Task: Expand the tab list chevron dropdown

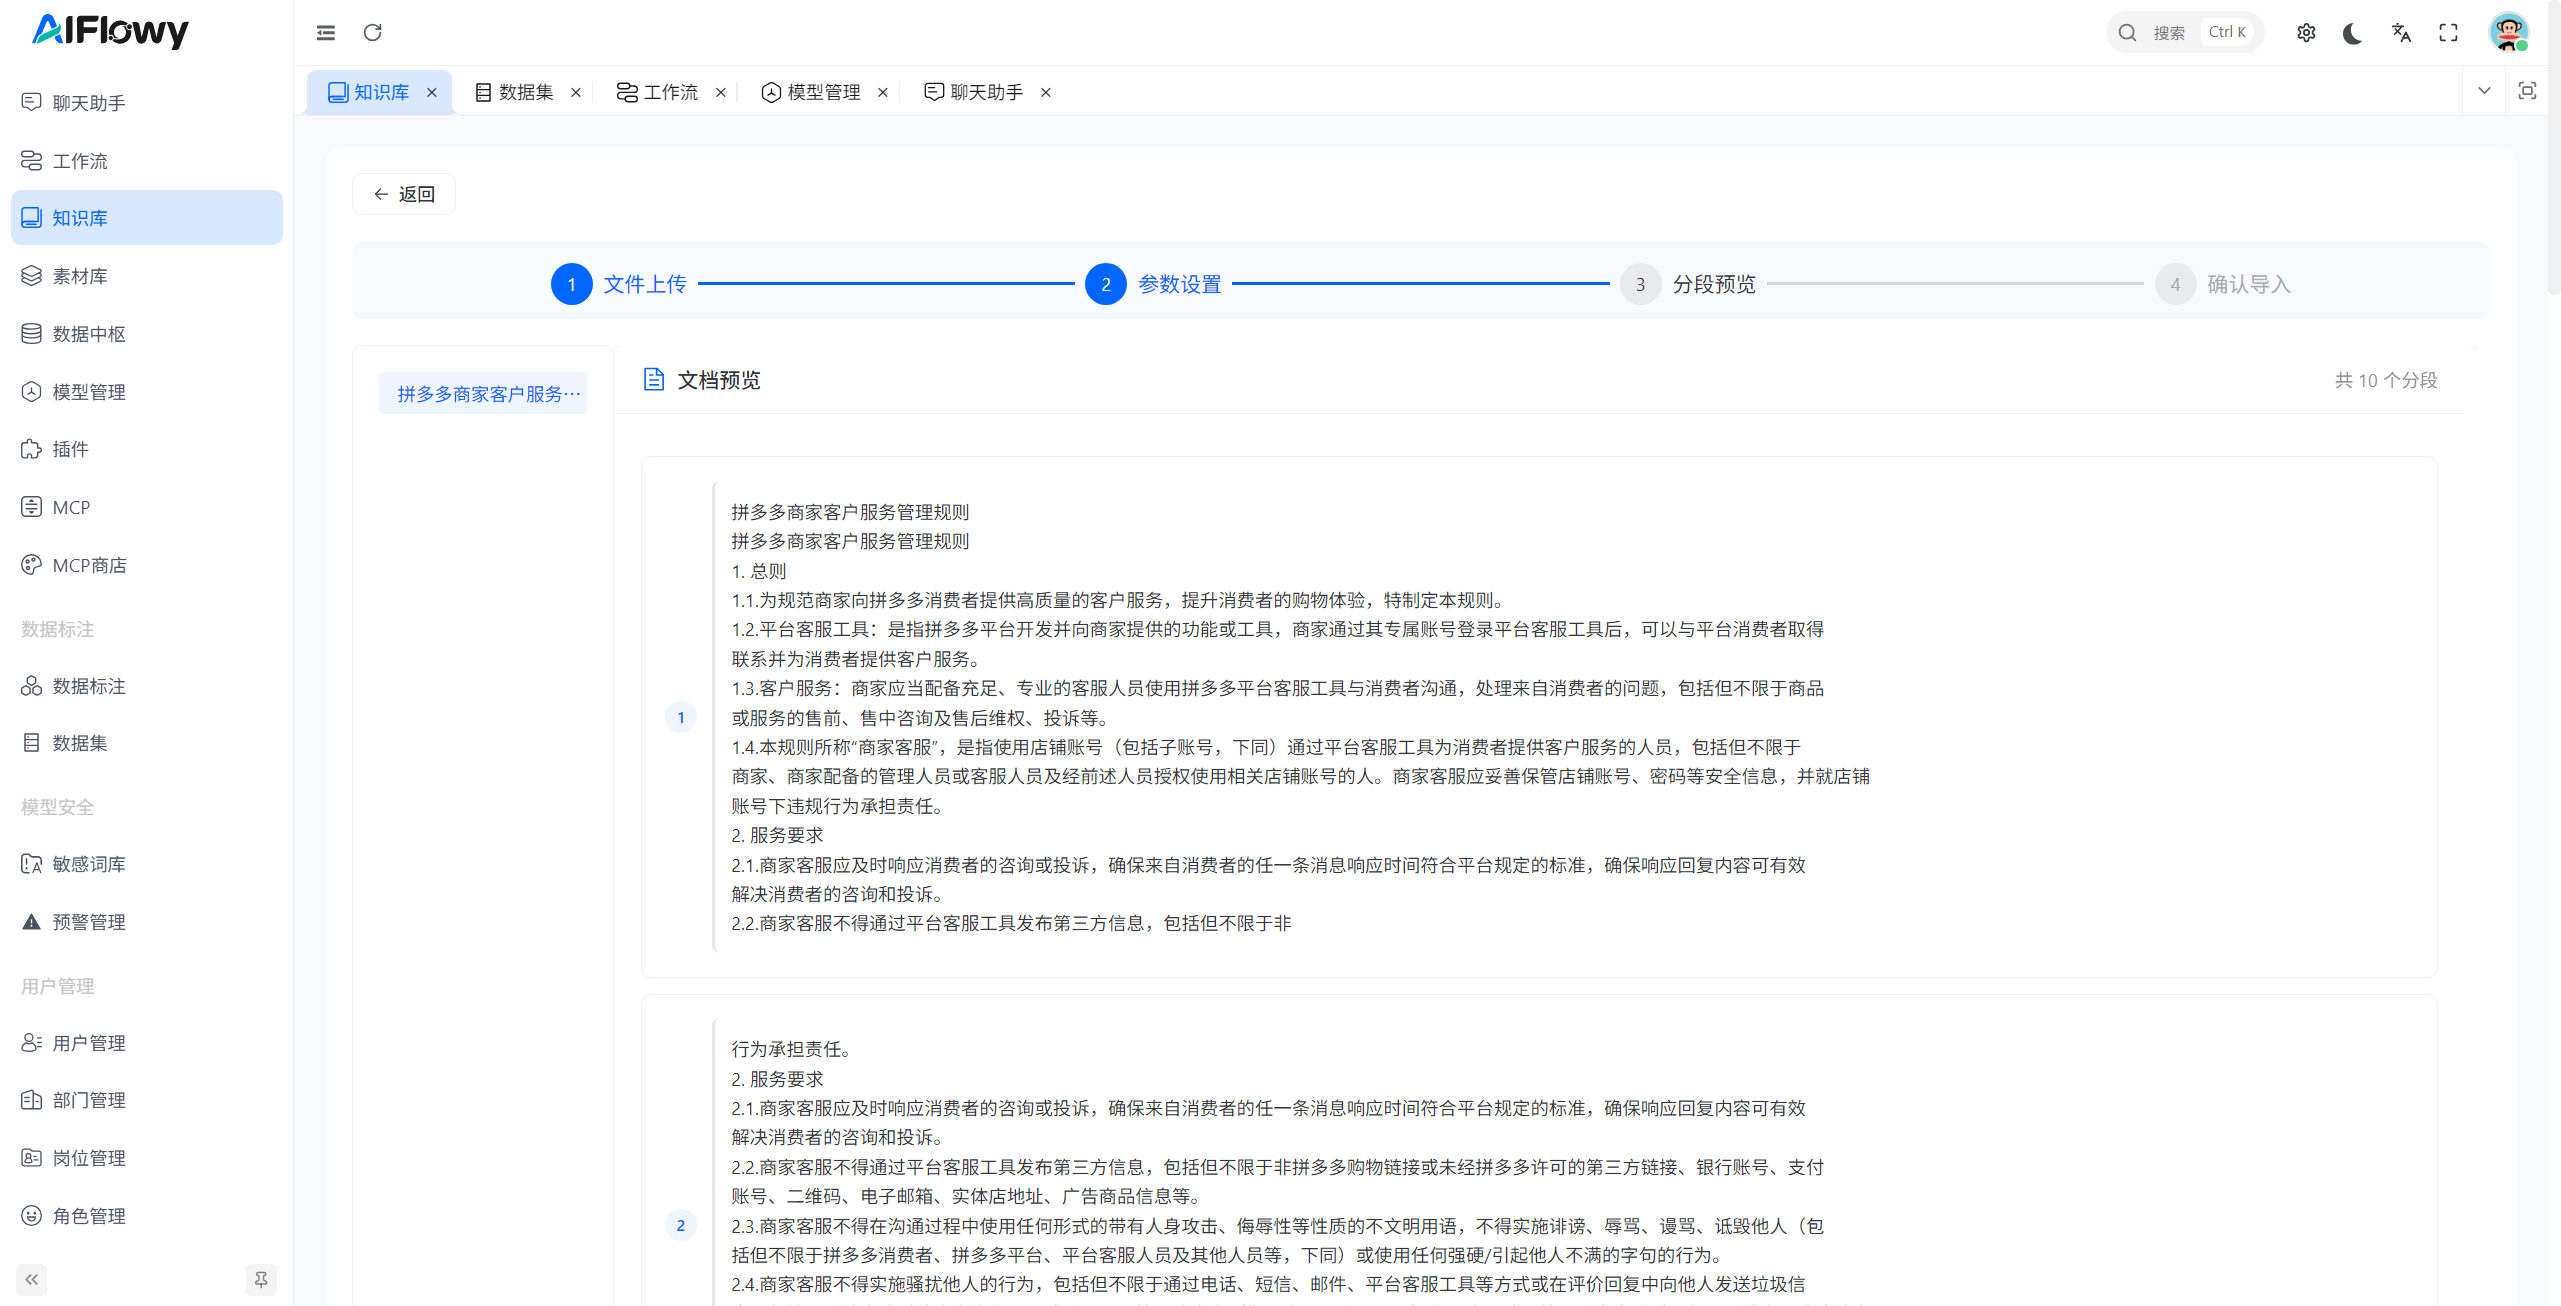Action: (x=2484, y=90)
